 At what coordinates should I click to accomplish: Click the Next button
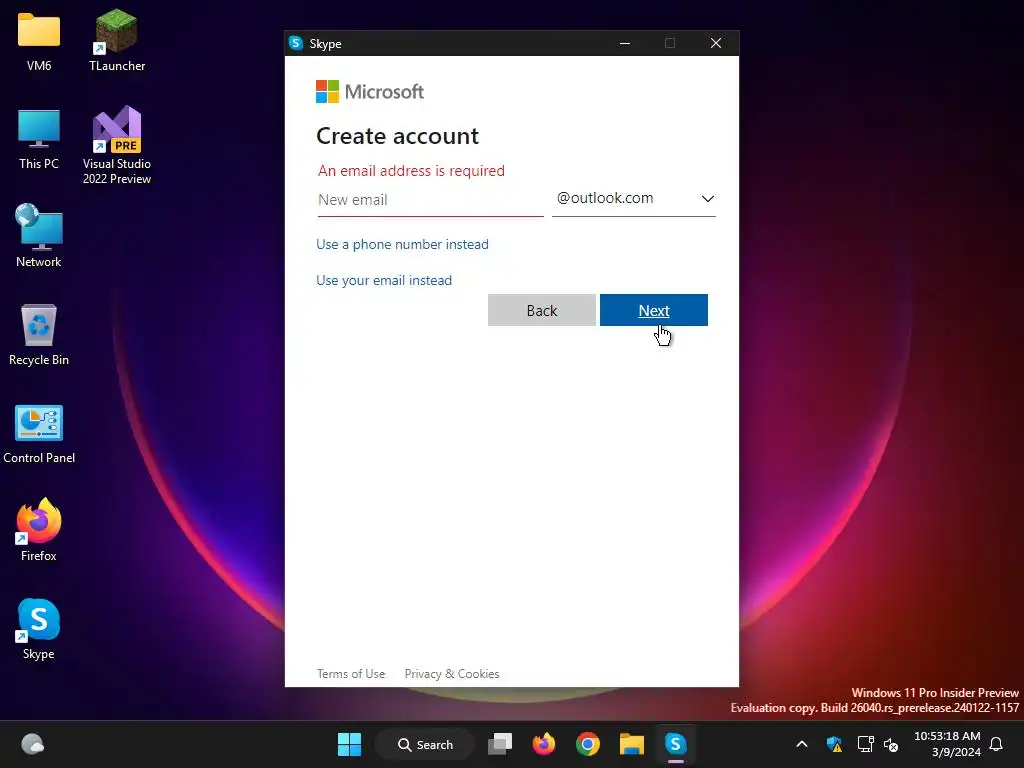[x=654, y=310]
